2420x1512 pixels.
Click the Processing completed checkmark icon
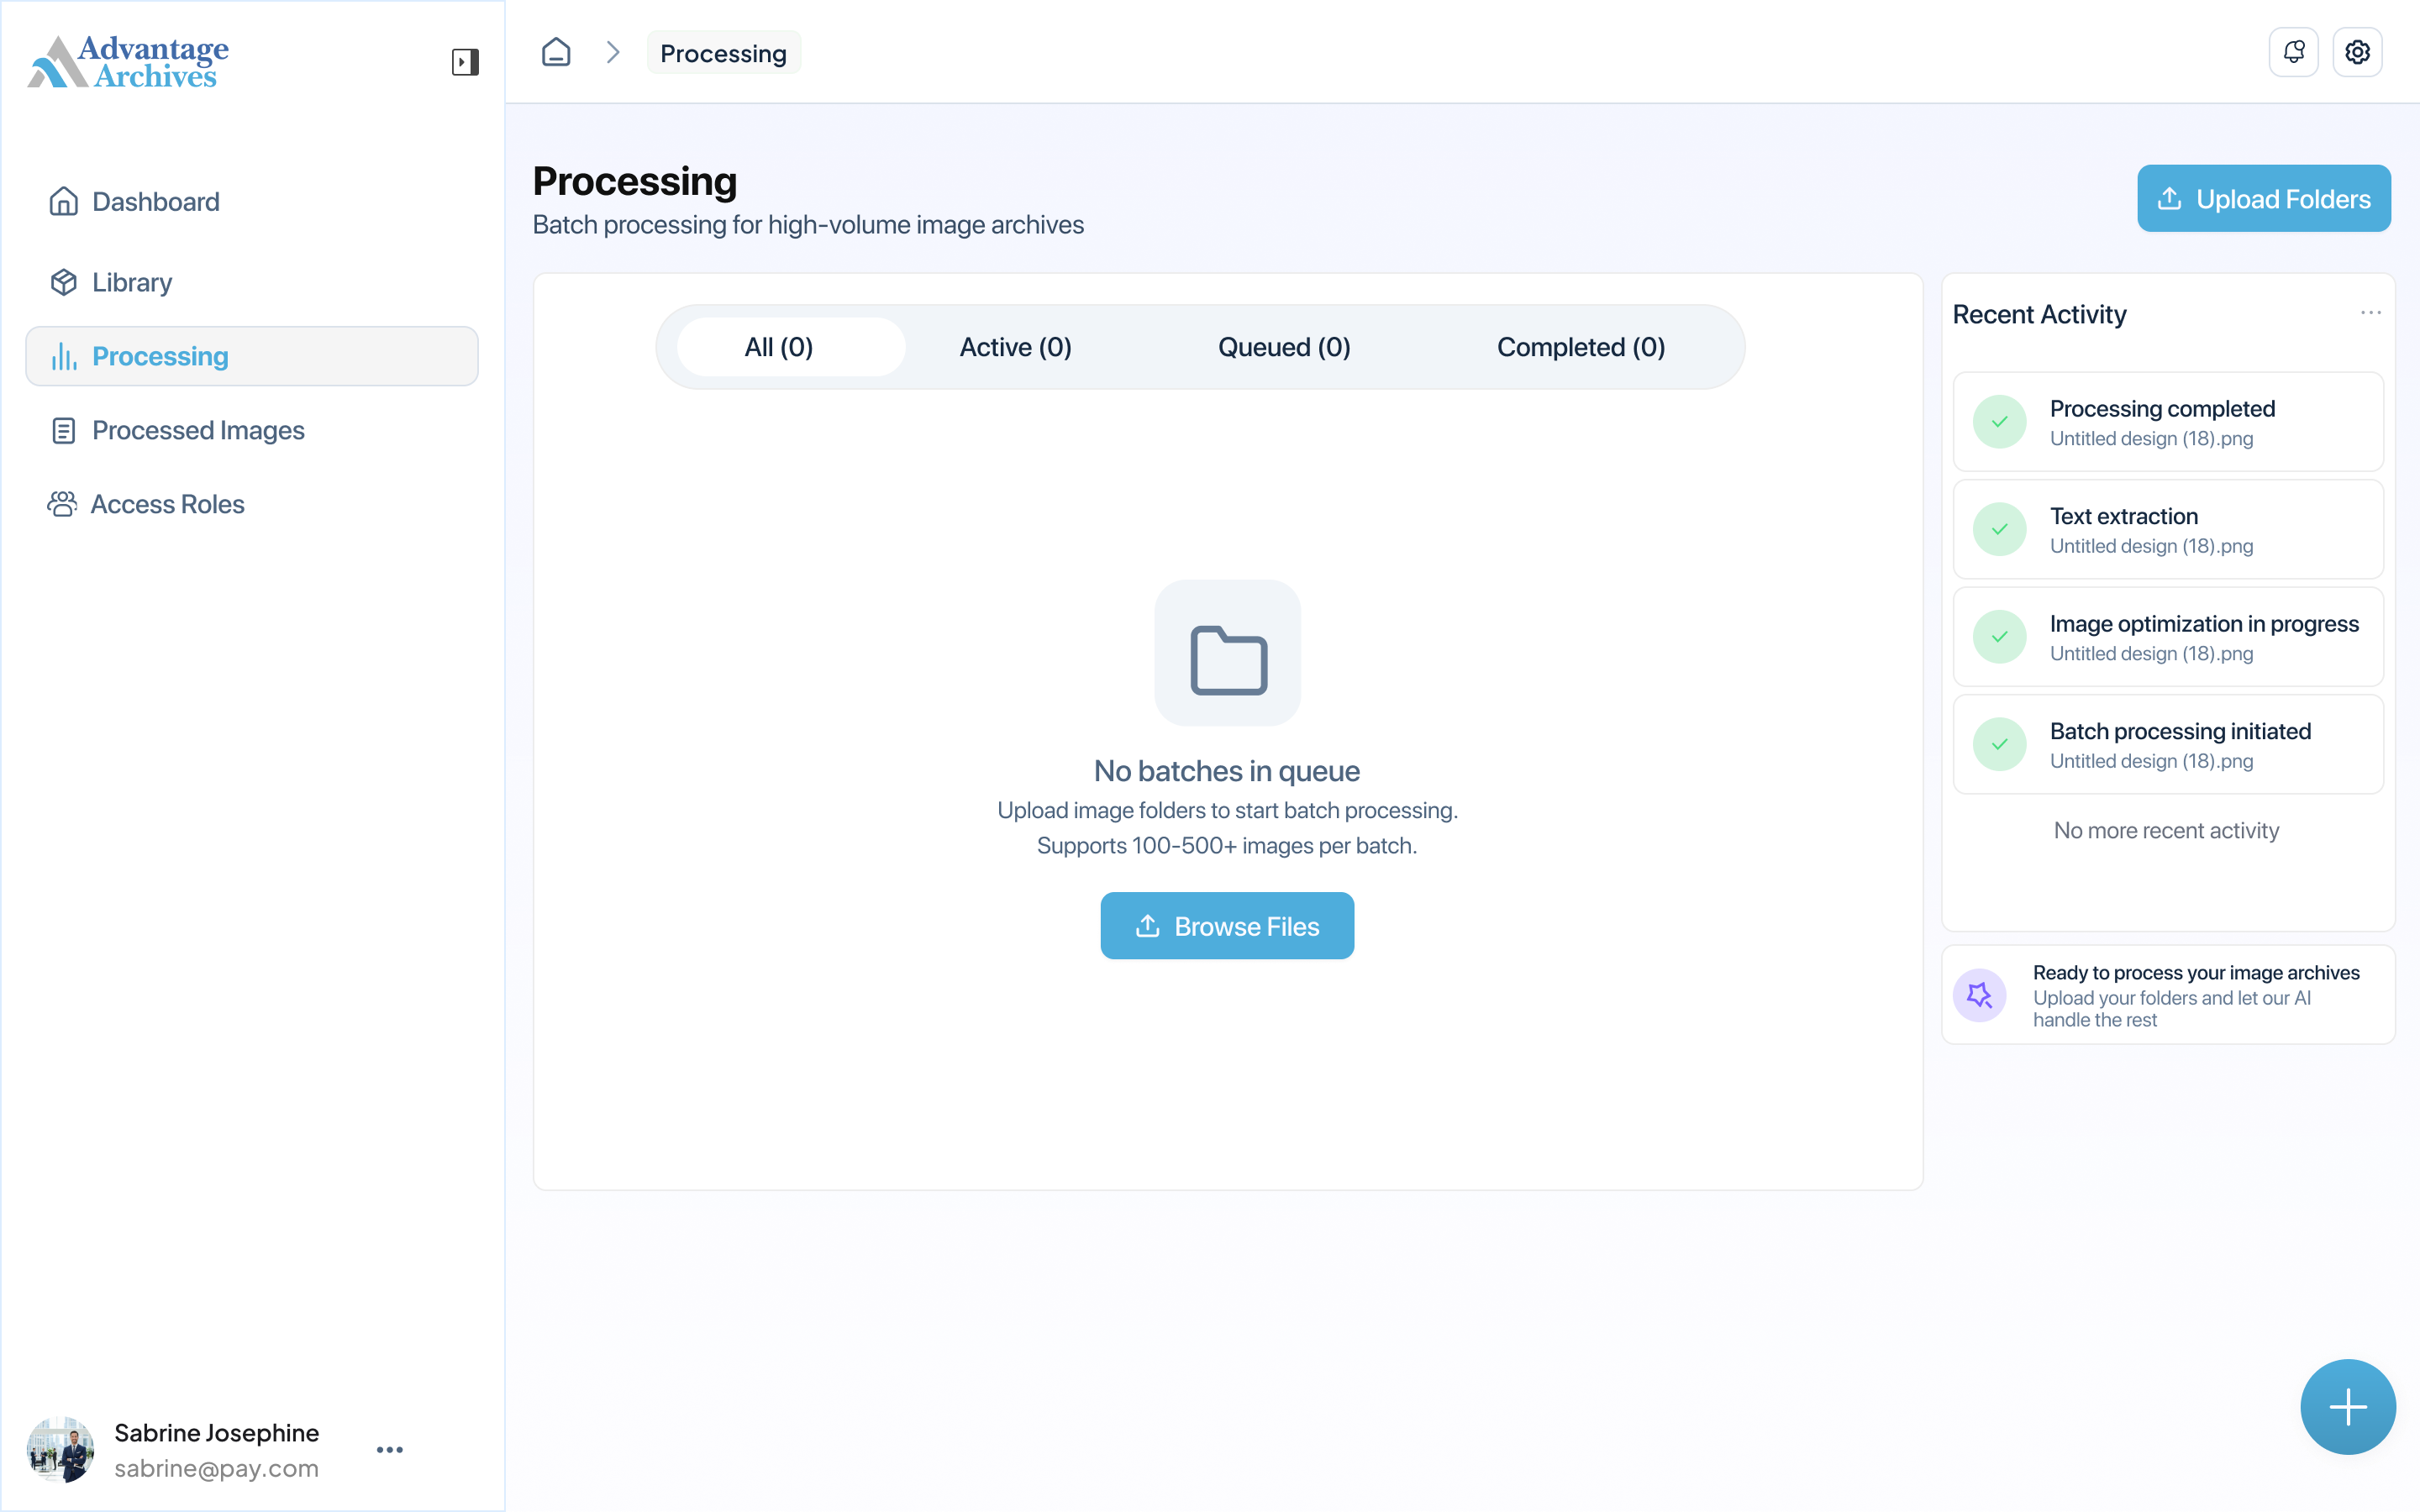(2000, 422)
